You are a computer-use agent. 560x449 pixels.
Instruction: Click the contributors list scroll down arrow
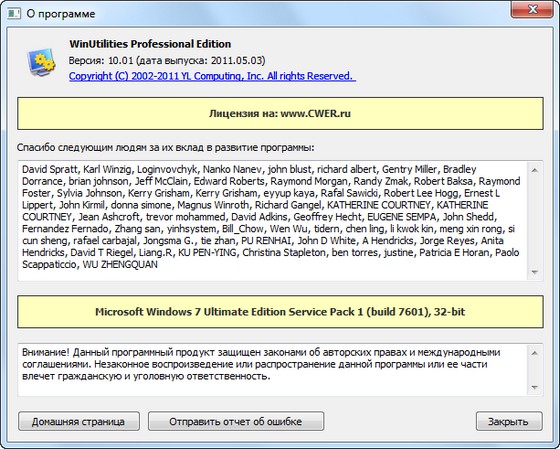pyautogui.click(x=534, y=272)
